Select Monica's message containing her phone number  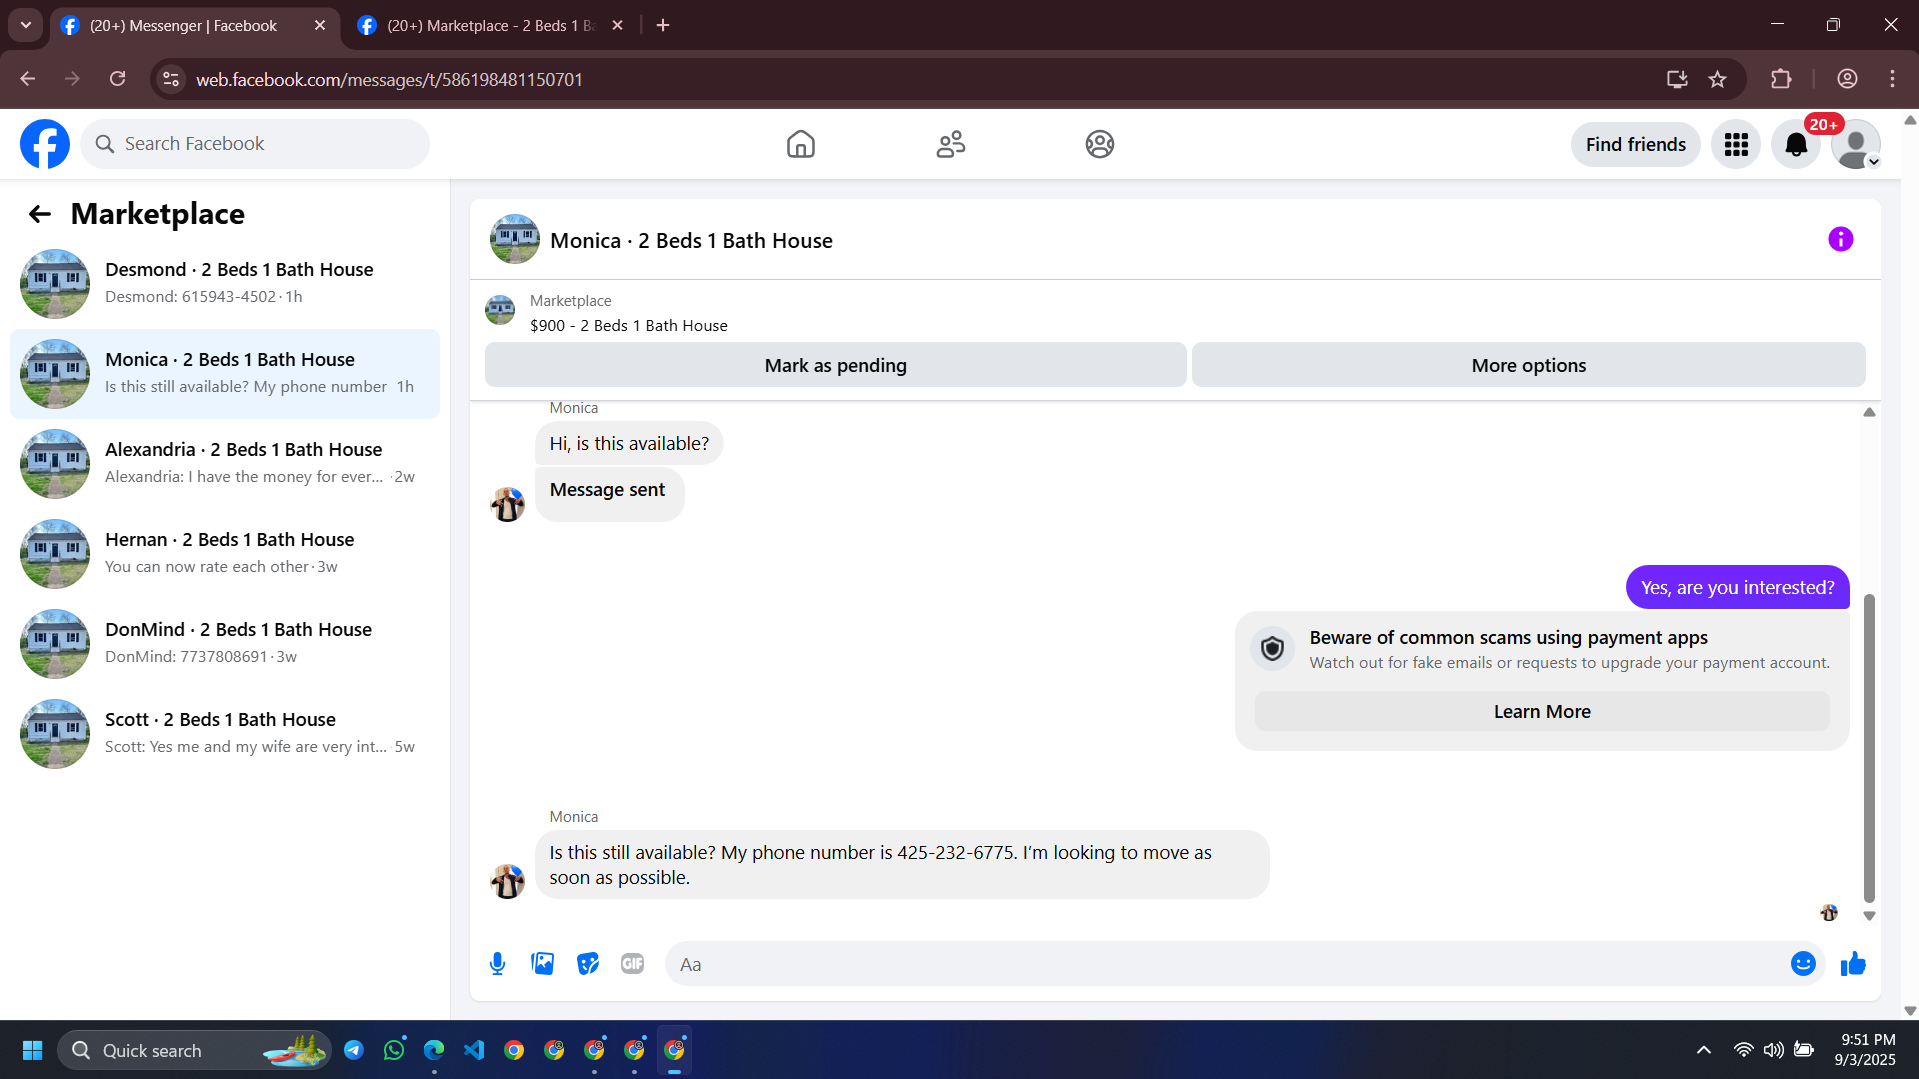[x=902, y=865]
